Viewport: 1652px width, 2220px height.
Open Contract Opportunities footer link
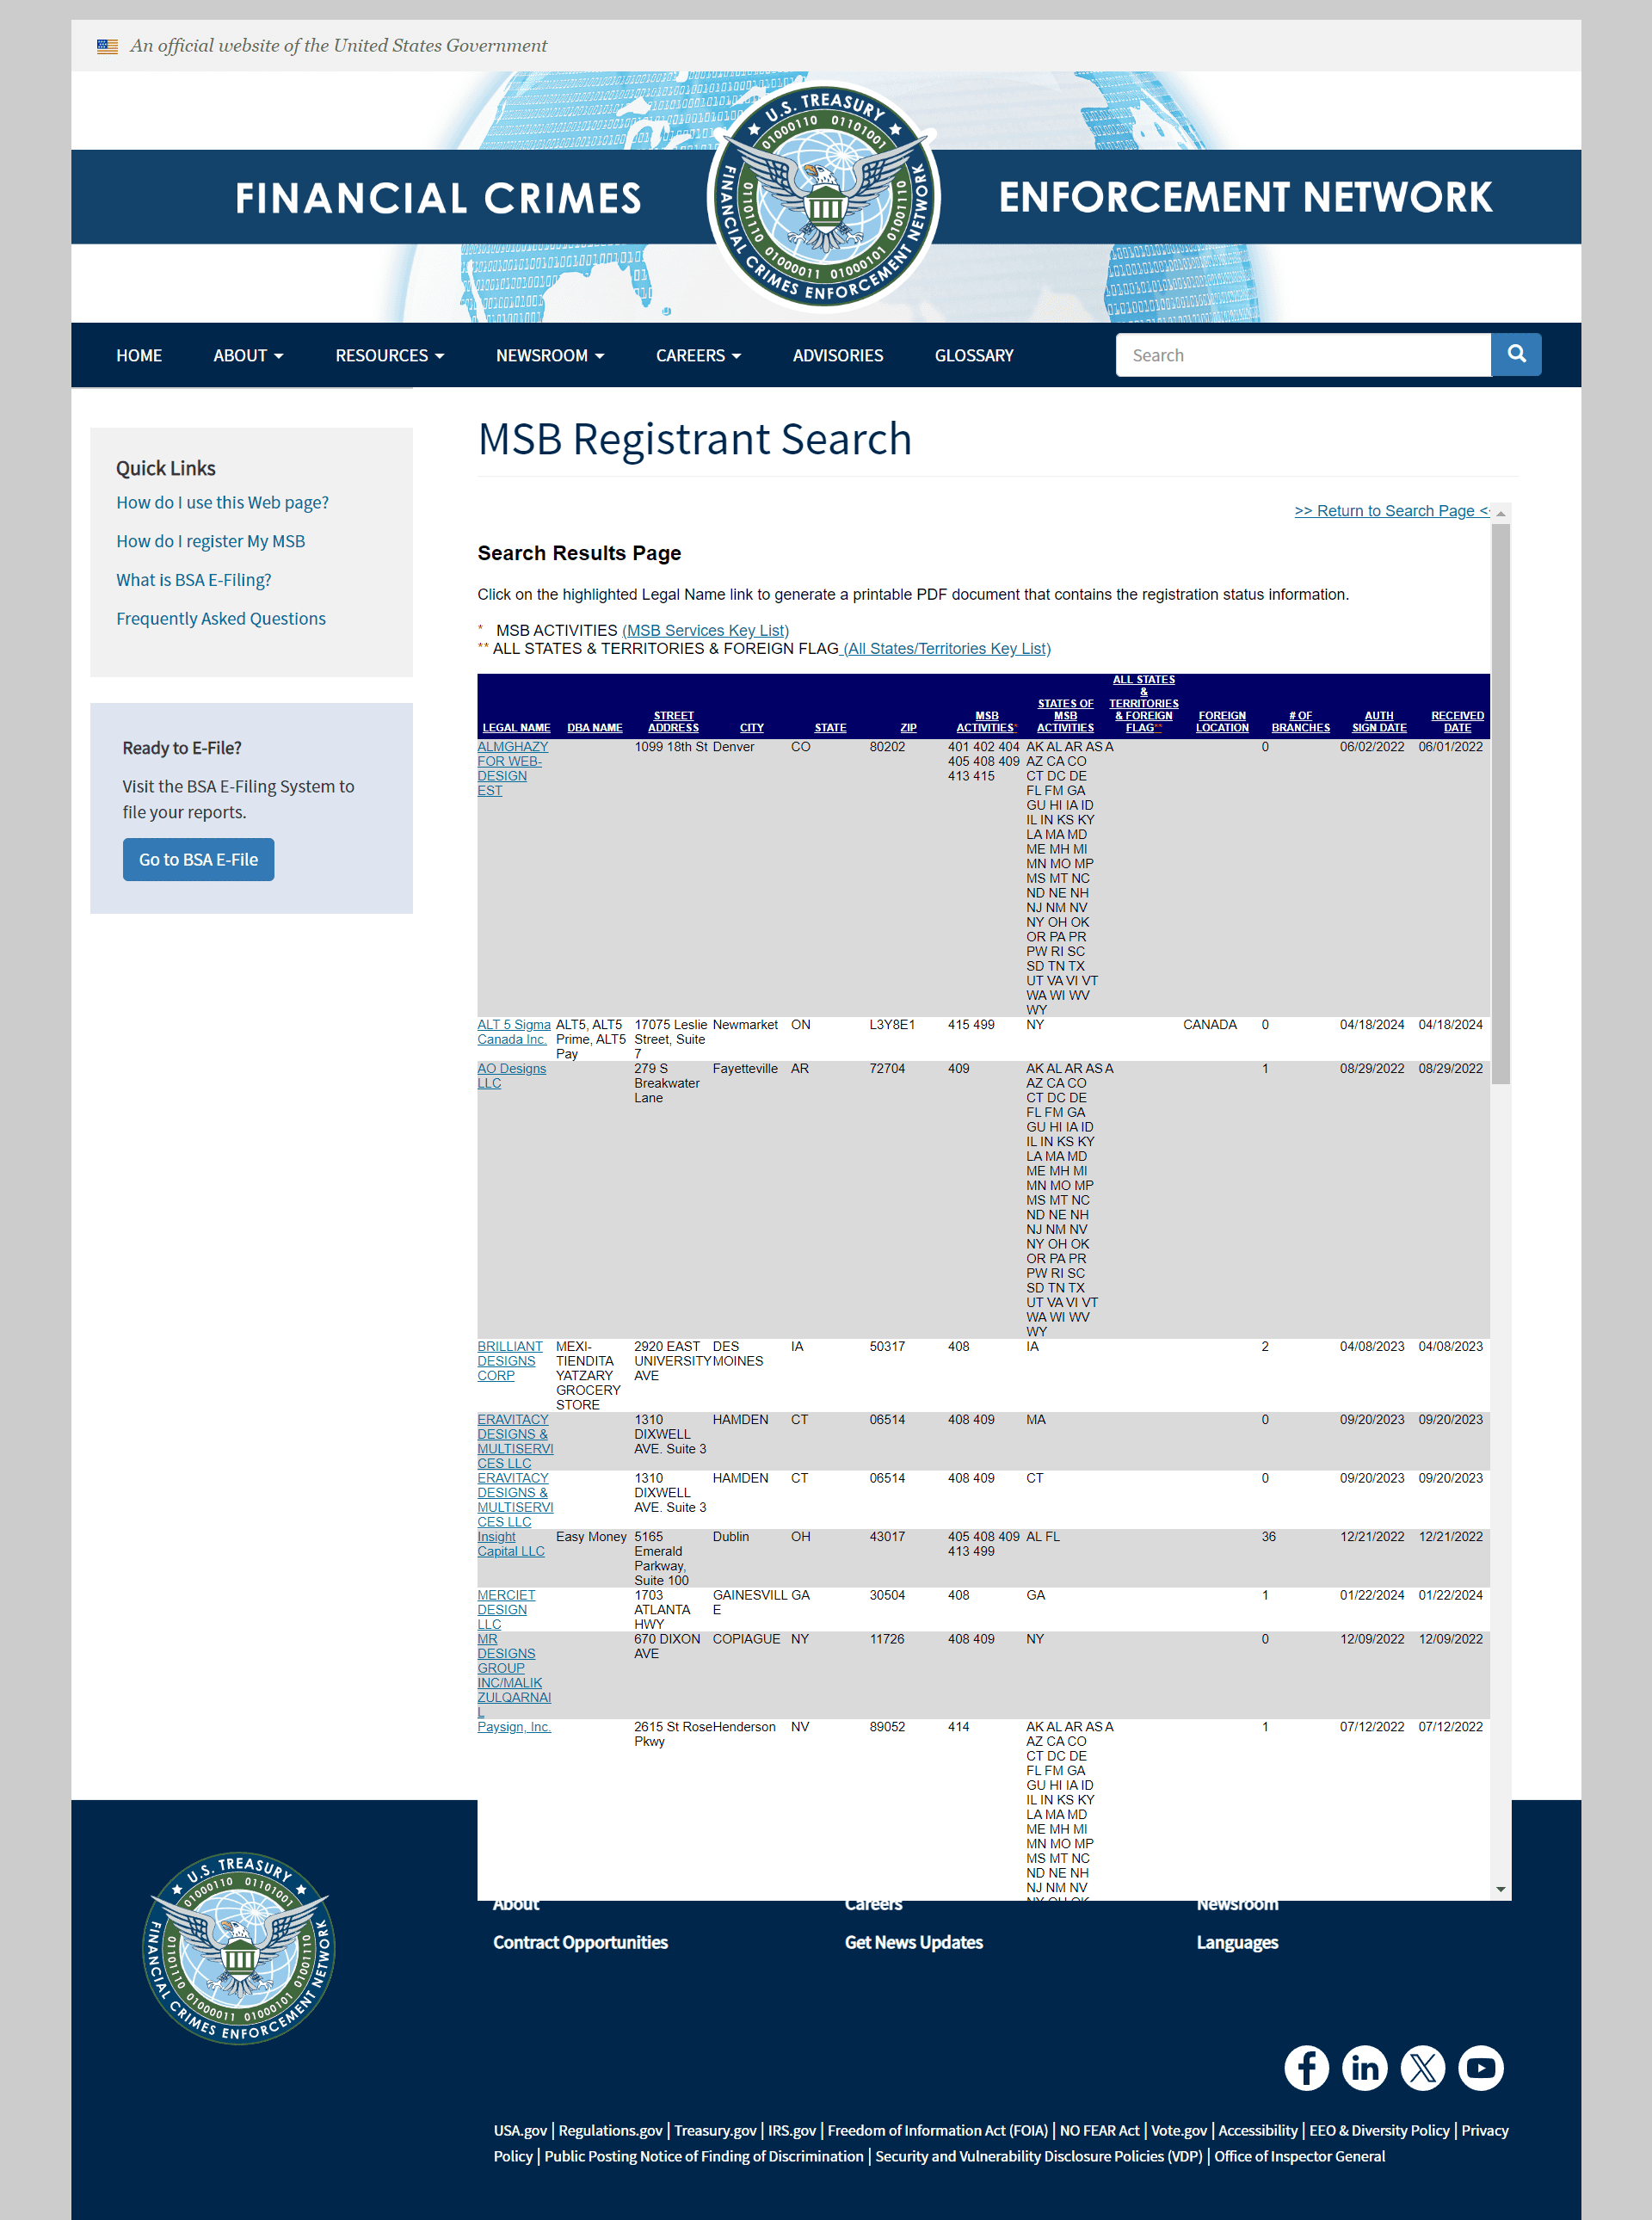click(580, 1942)
